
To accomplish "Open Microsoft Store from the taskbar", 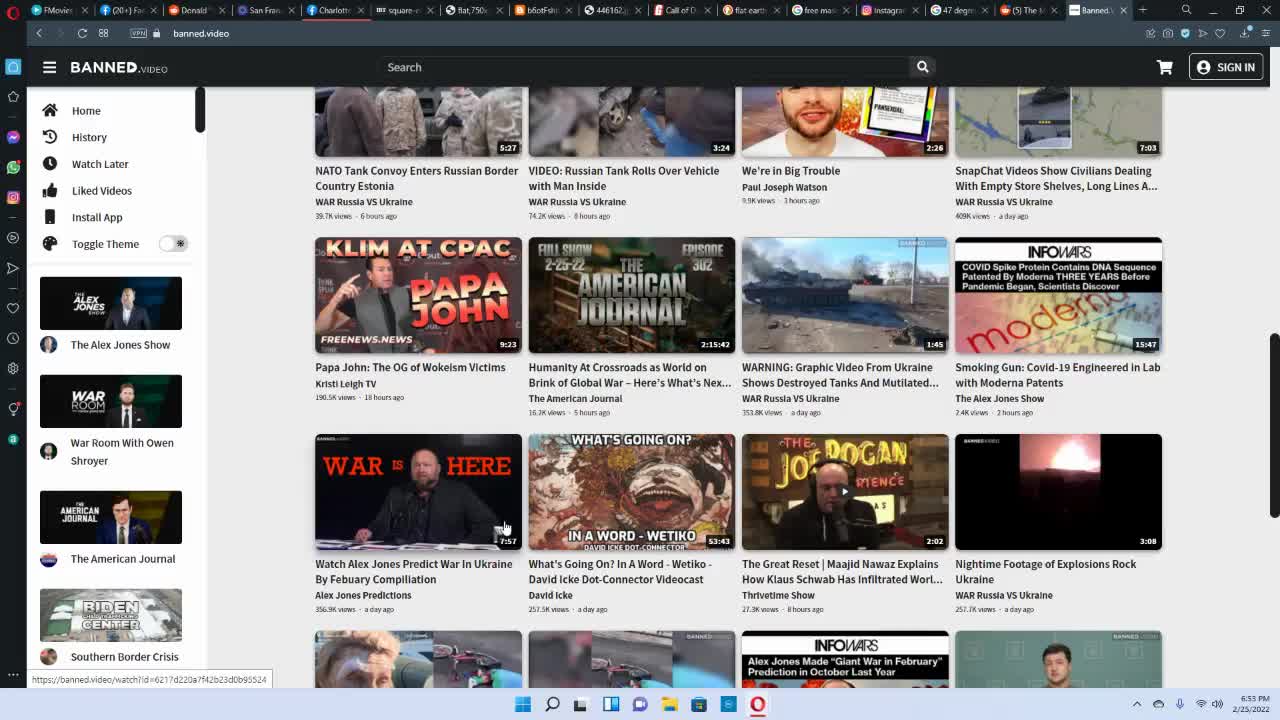I will (699, 704).
